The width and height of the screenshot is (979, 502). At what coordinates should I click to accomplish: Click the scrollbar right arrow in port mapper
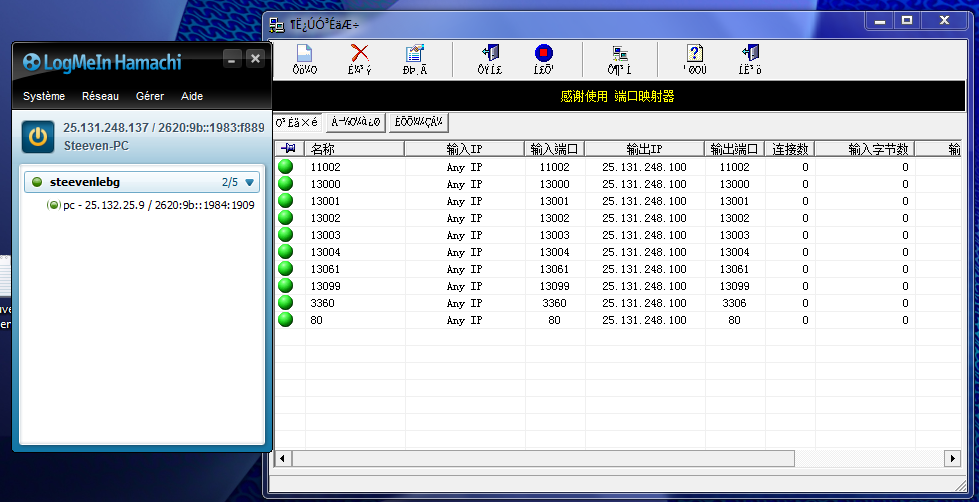click(952, 458)
